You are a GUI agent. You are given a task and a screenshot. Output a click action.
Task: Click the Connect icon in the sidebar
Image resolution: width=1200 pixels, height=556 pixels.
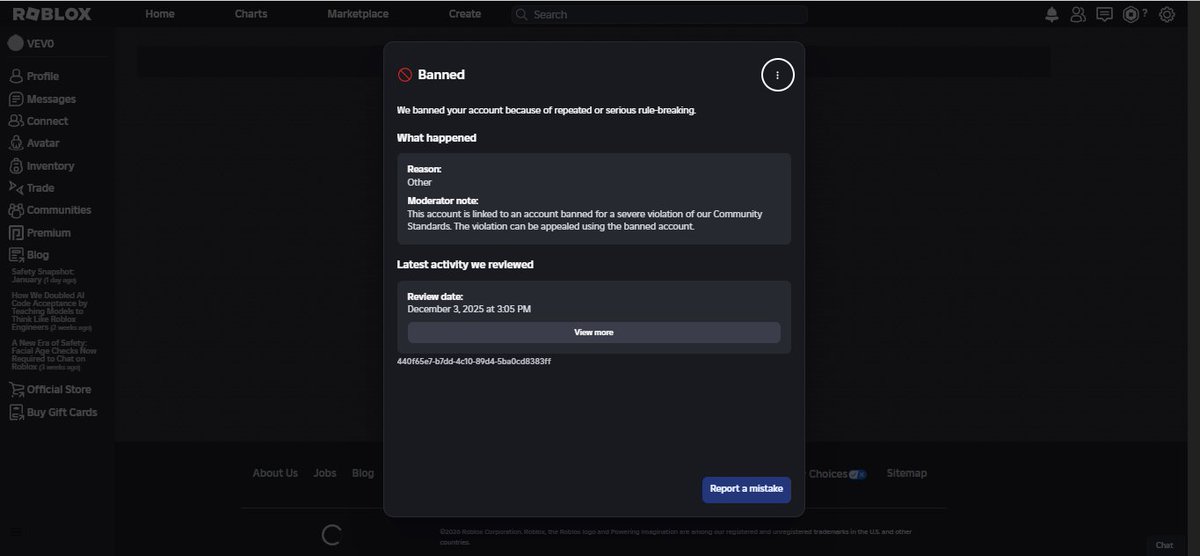tap(16, 121)
